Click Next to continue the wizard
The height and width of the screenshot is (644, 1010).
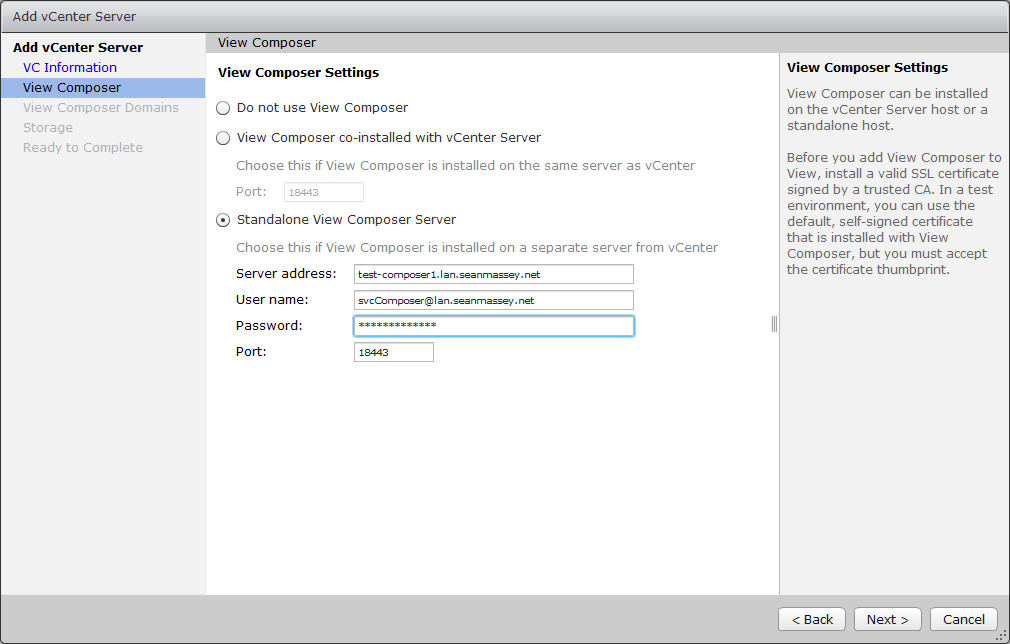coord(888,619)
